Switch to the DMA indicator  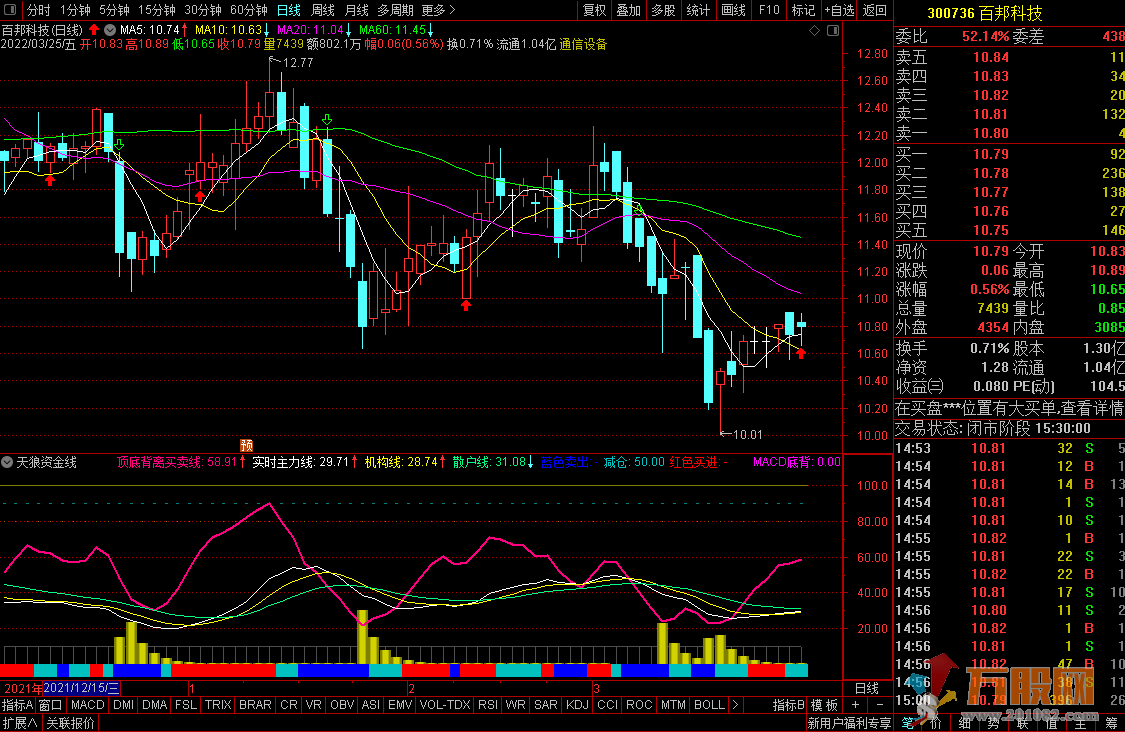(x=154, y=705)
